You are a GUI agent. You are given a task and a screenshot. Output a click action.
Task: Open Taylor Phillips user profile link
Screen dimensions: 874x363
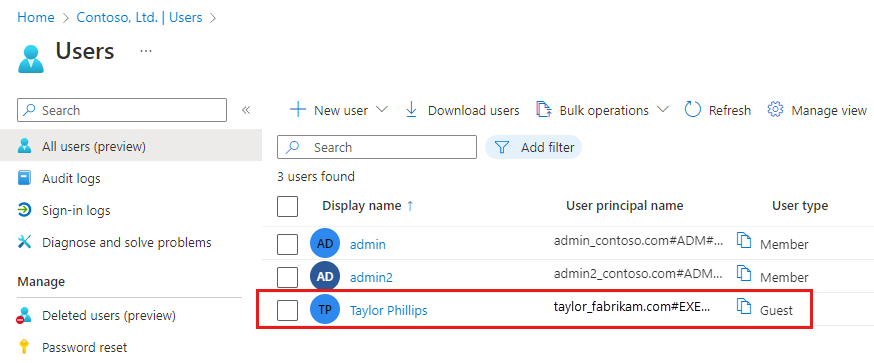click(x=389, y=311)
